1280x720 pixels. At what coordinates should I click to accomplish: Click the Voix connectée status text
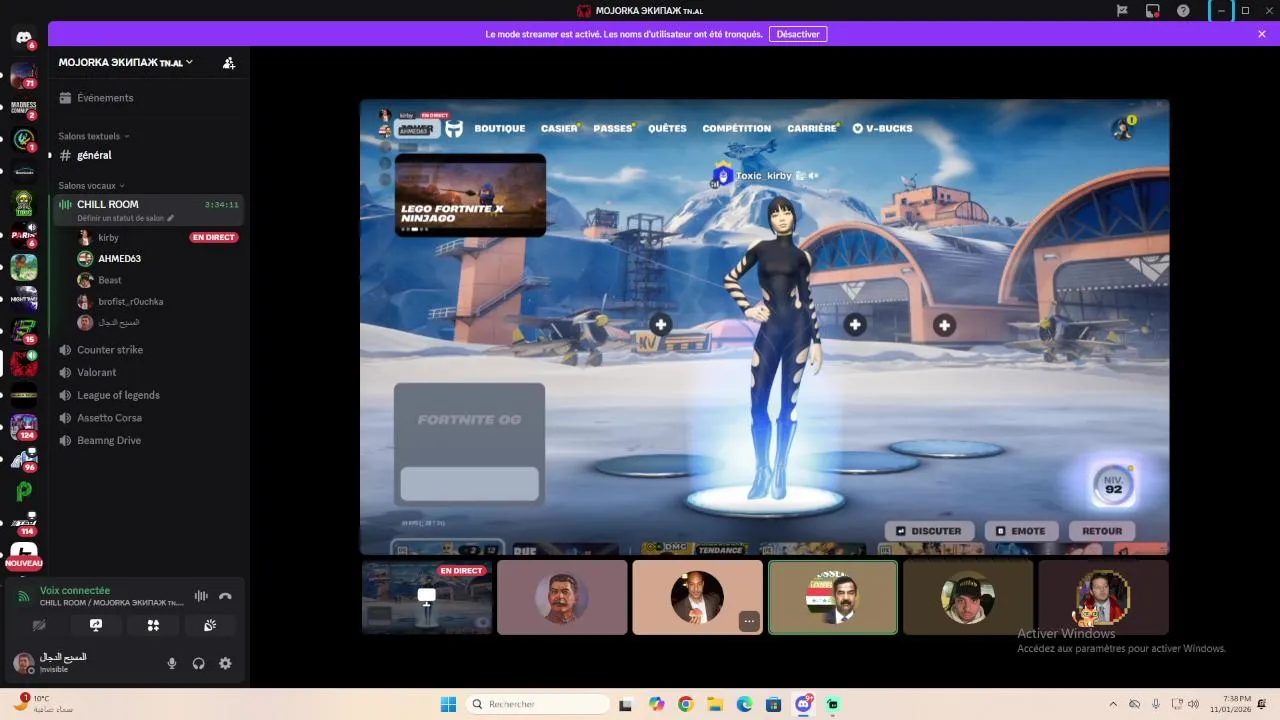point(75,590)
